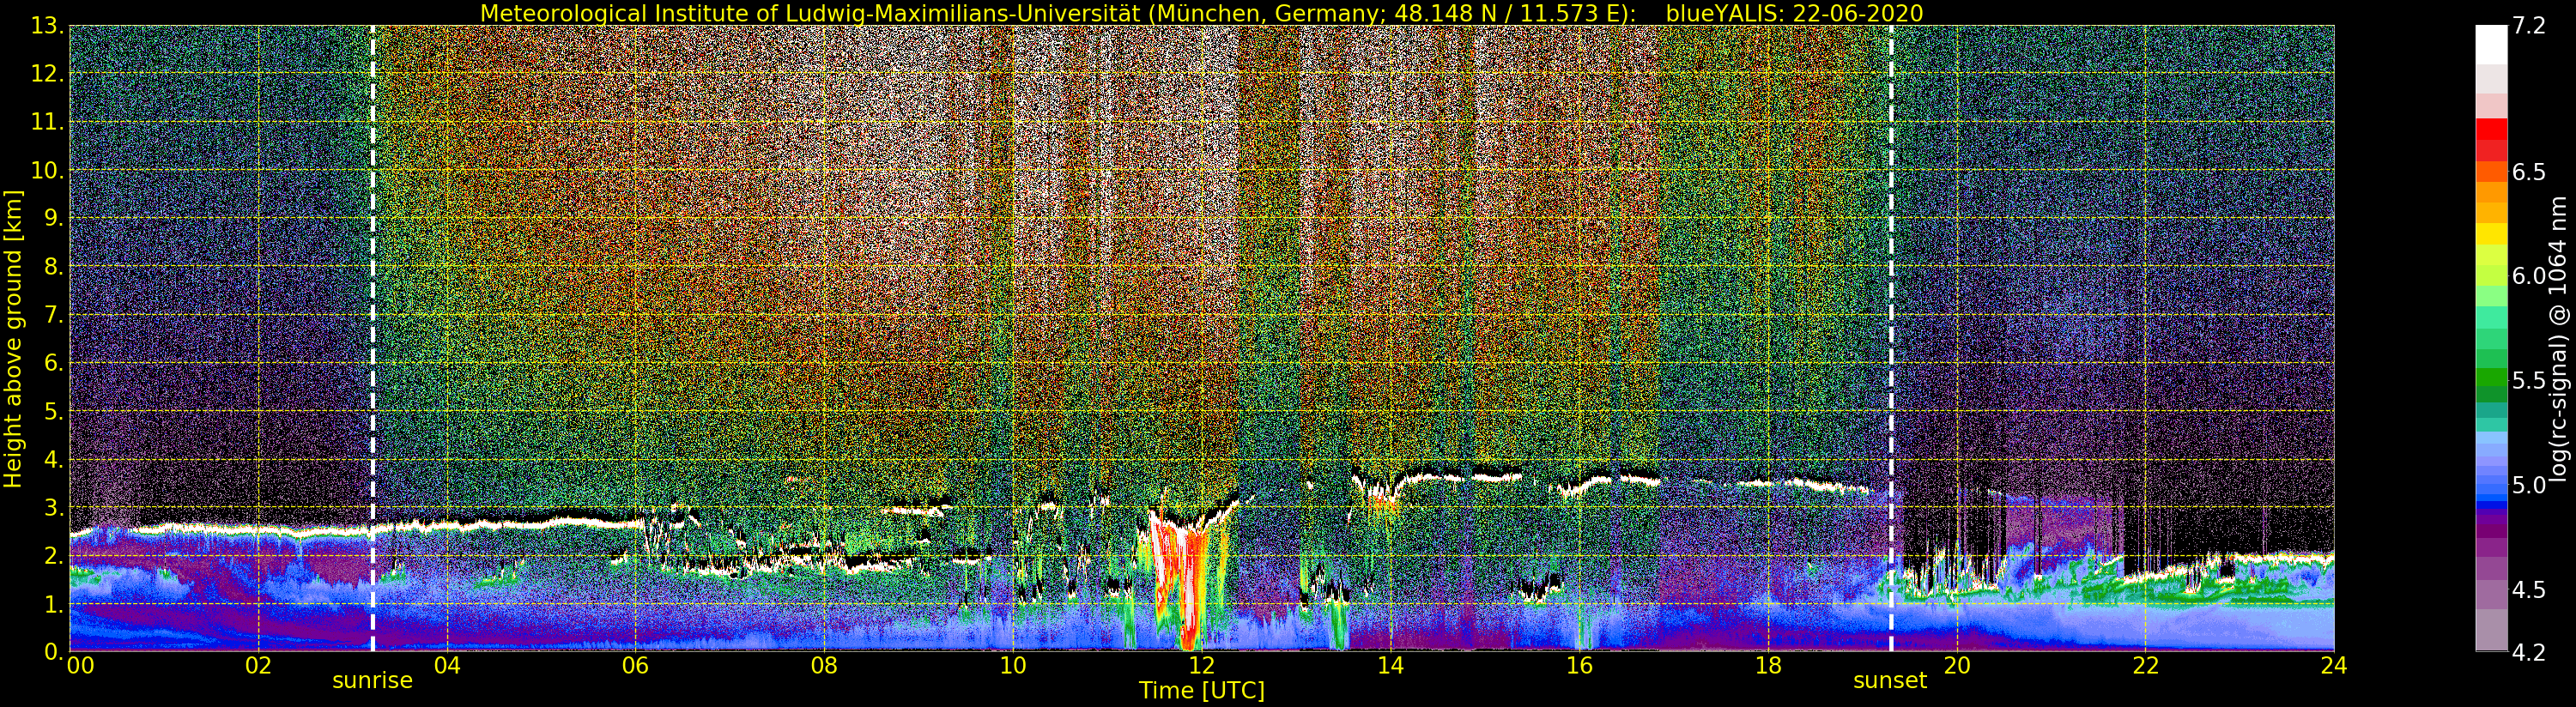Click the time axis tick '14'

1390,665
